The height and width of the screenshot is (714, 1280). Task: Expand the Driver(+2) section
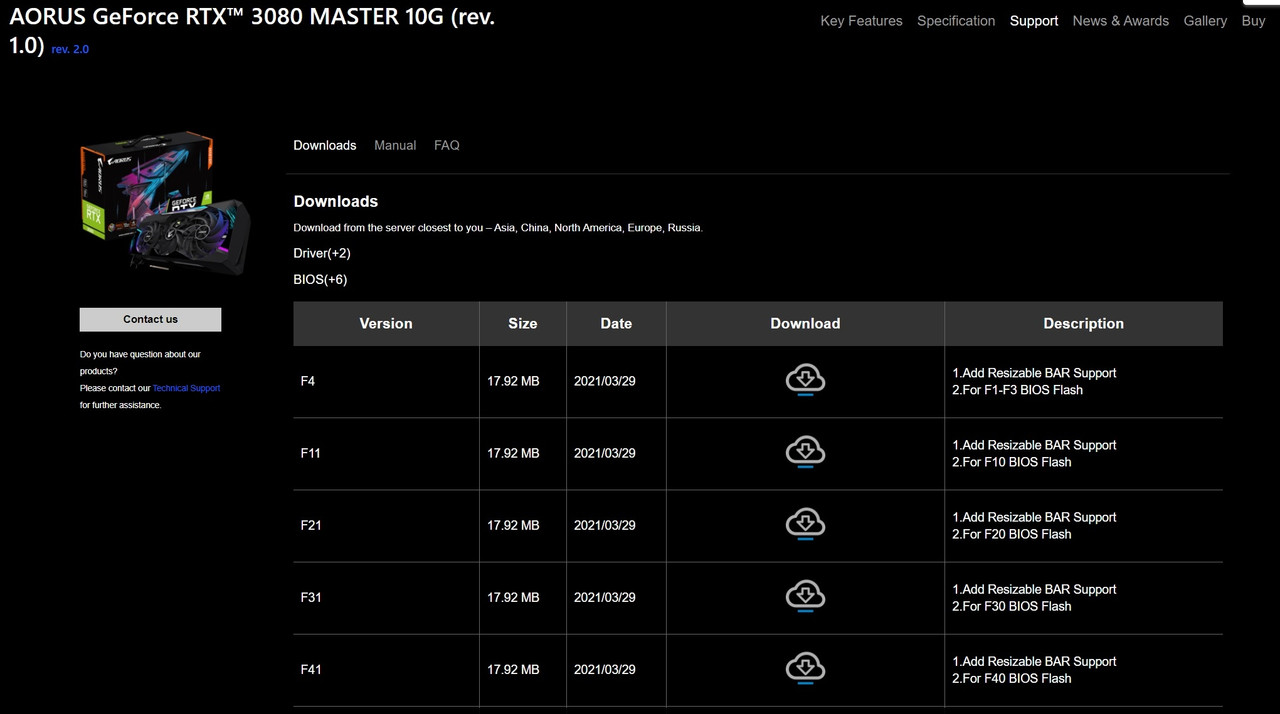click(x=322, y=253)
